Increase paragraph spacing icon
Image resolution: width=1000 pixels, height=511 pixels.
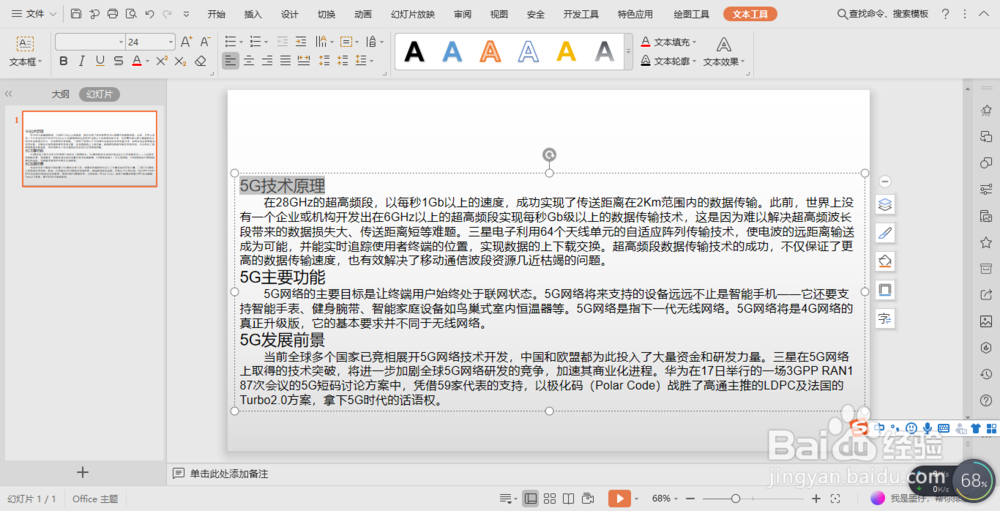coord(325,61)
